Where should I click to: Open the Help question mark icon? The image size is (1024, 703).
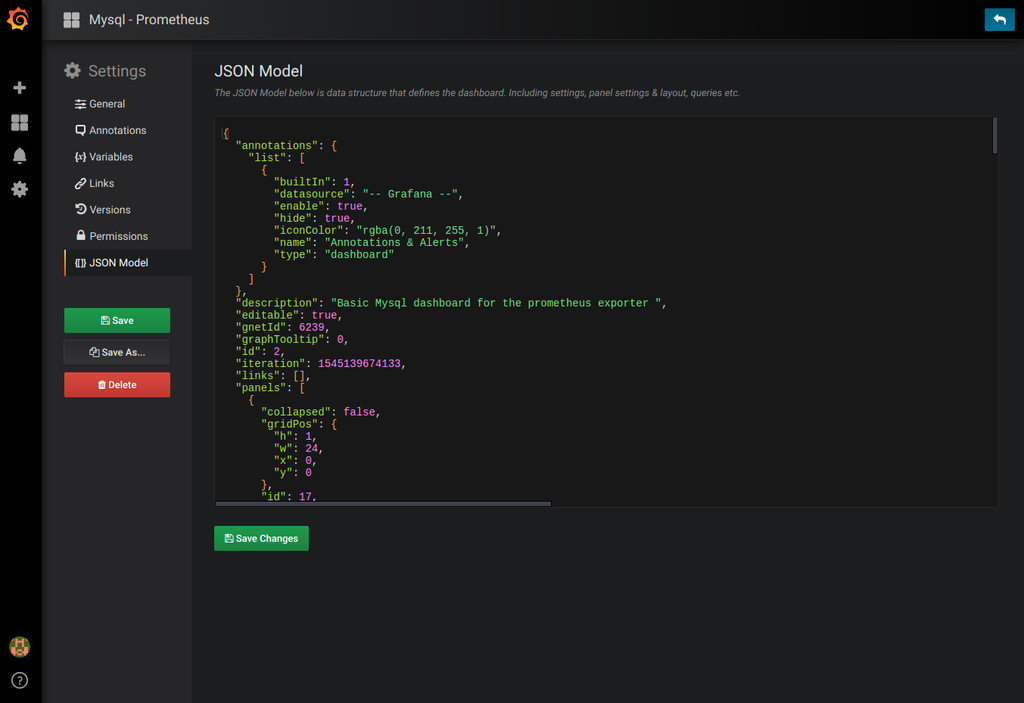(x=20, y=680)
